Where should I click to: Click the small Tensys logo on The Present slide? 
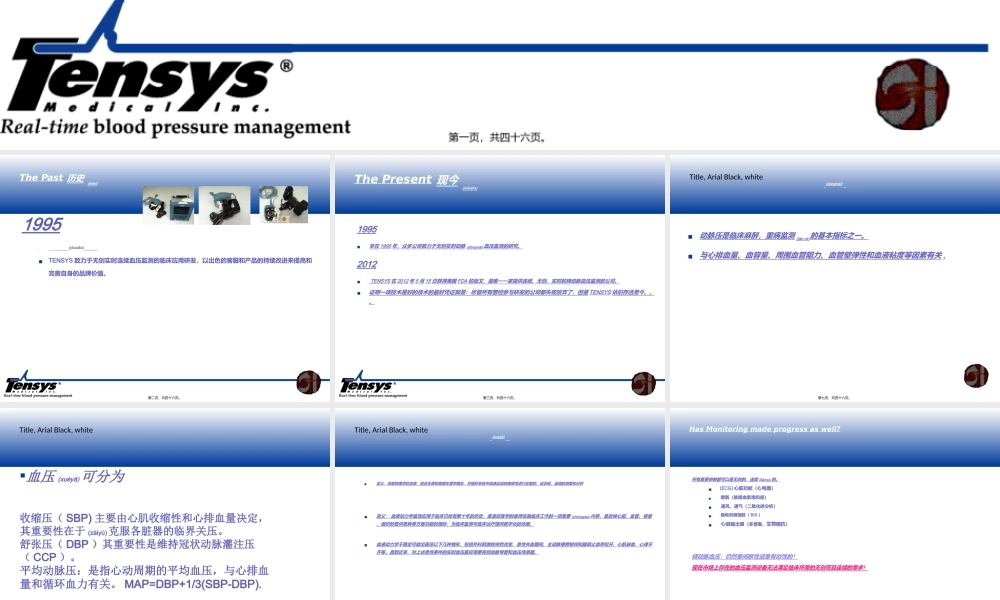[x=367, y=385]
